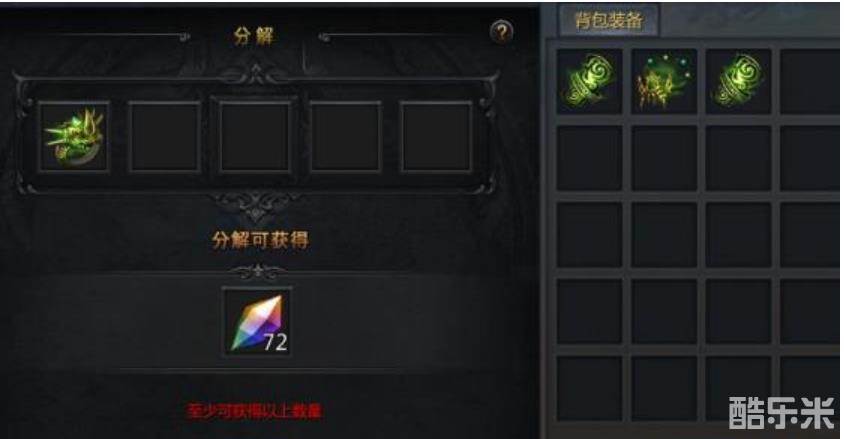
Task: Click the 分解 title heading
Action: (254, 36)
